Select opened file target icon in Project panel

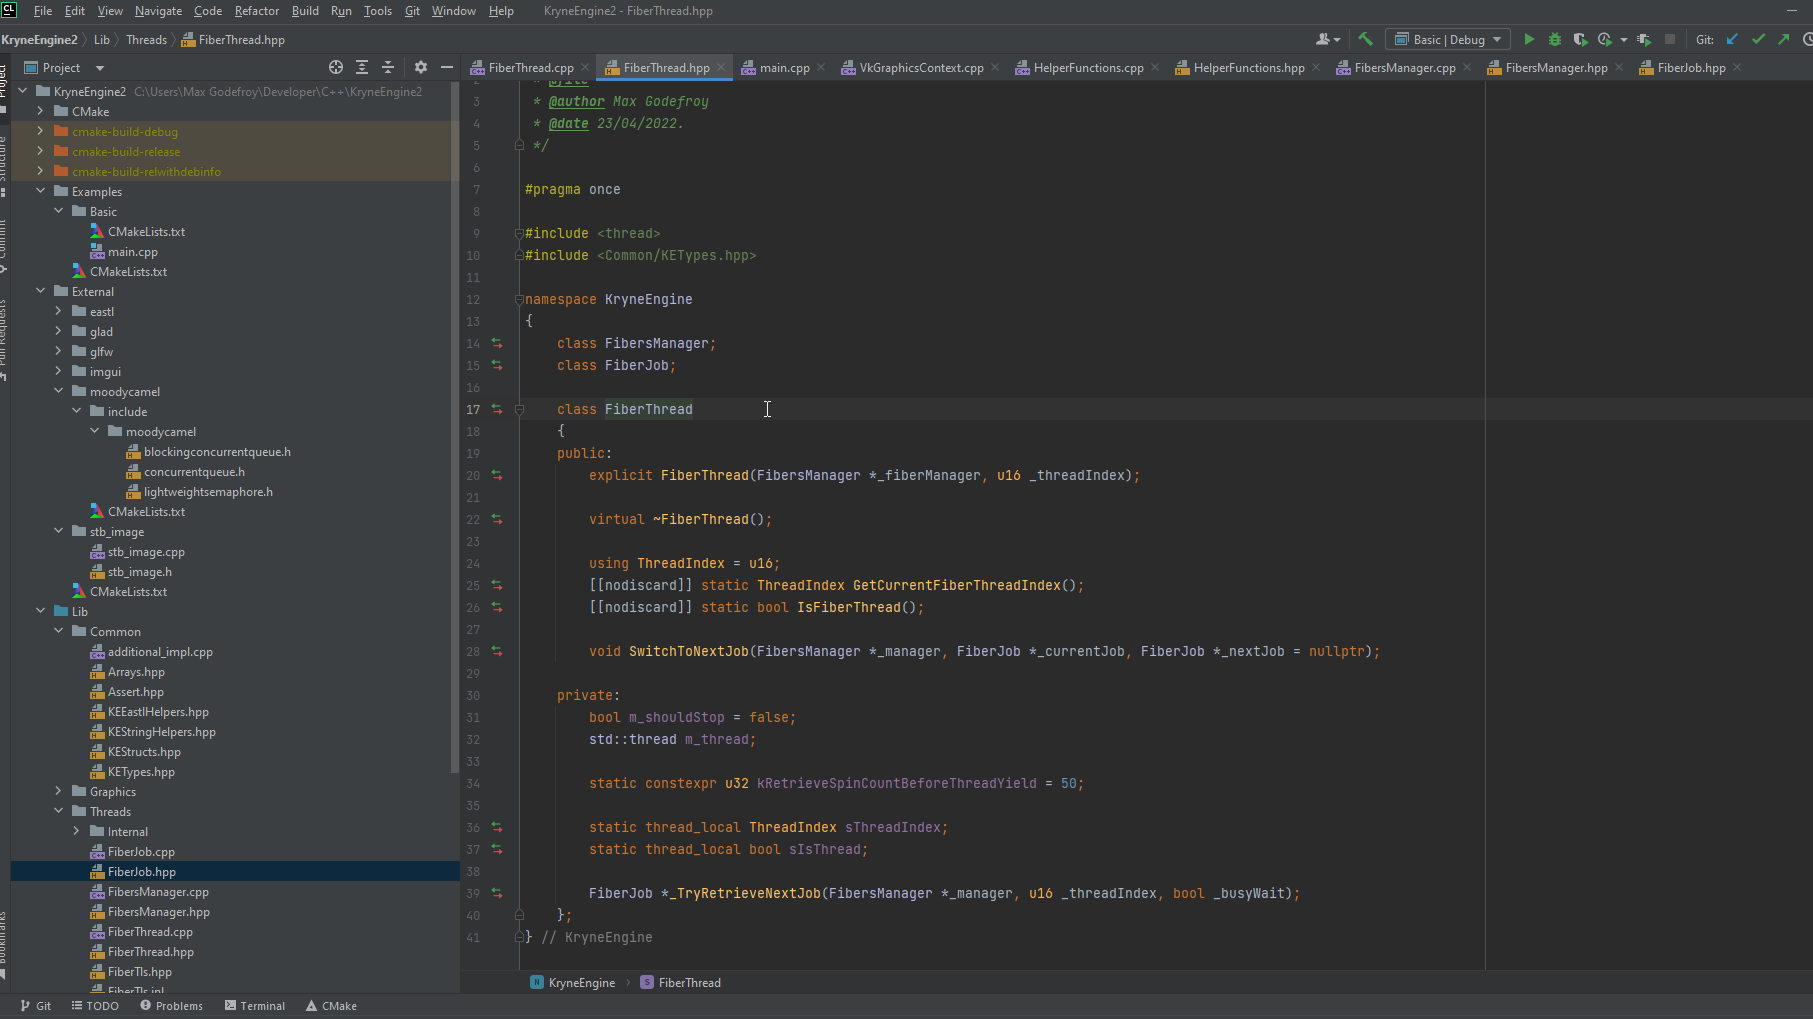pyautogui.click(x=336, y=67)
